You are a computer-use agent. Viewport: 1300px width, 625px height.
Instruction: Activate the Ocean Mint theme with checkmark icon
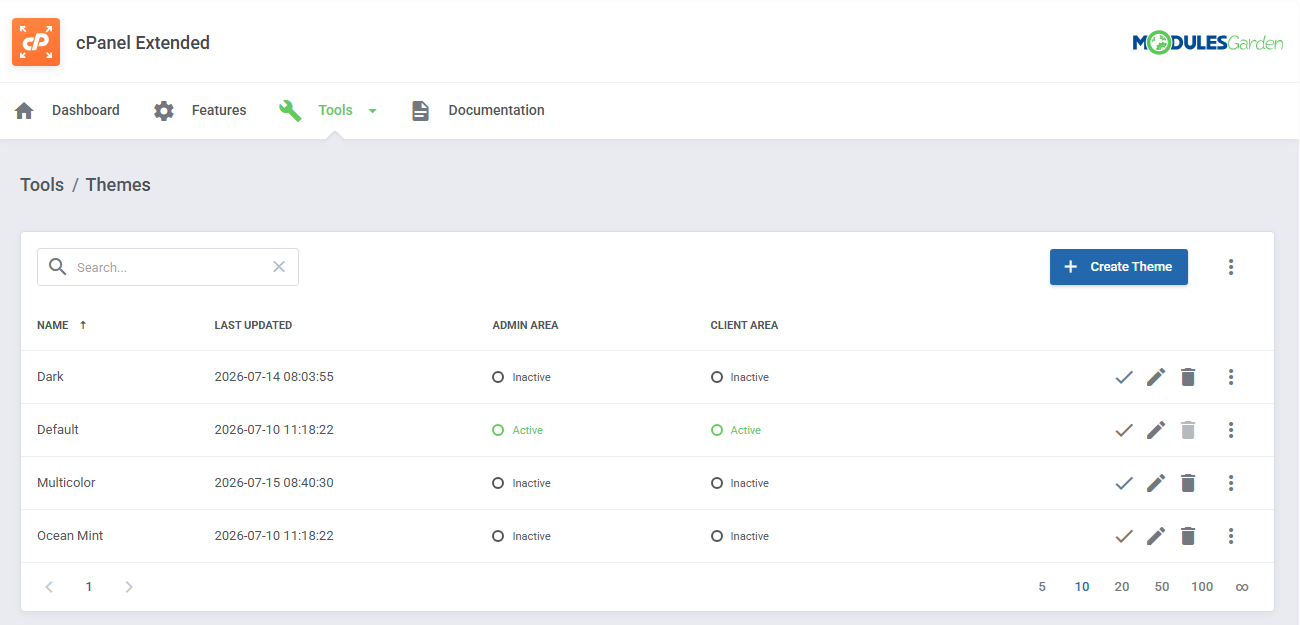click(x=1124, y=536)
